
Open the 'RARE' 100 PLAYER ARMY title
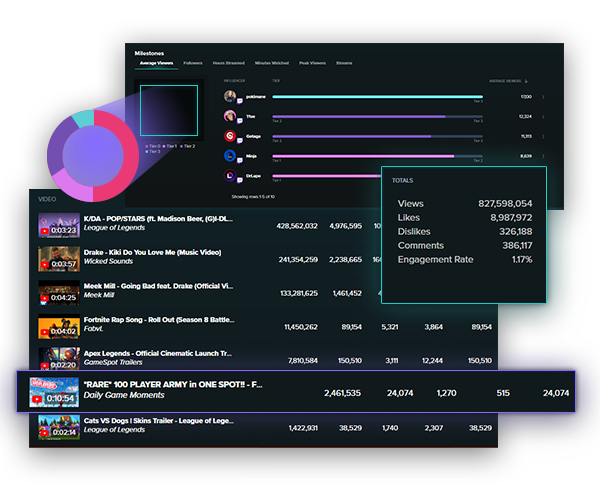point(173,384)
